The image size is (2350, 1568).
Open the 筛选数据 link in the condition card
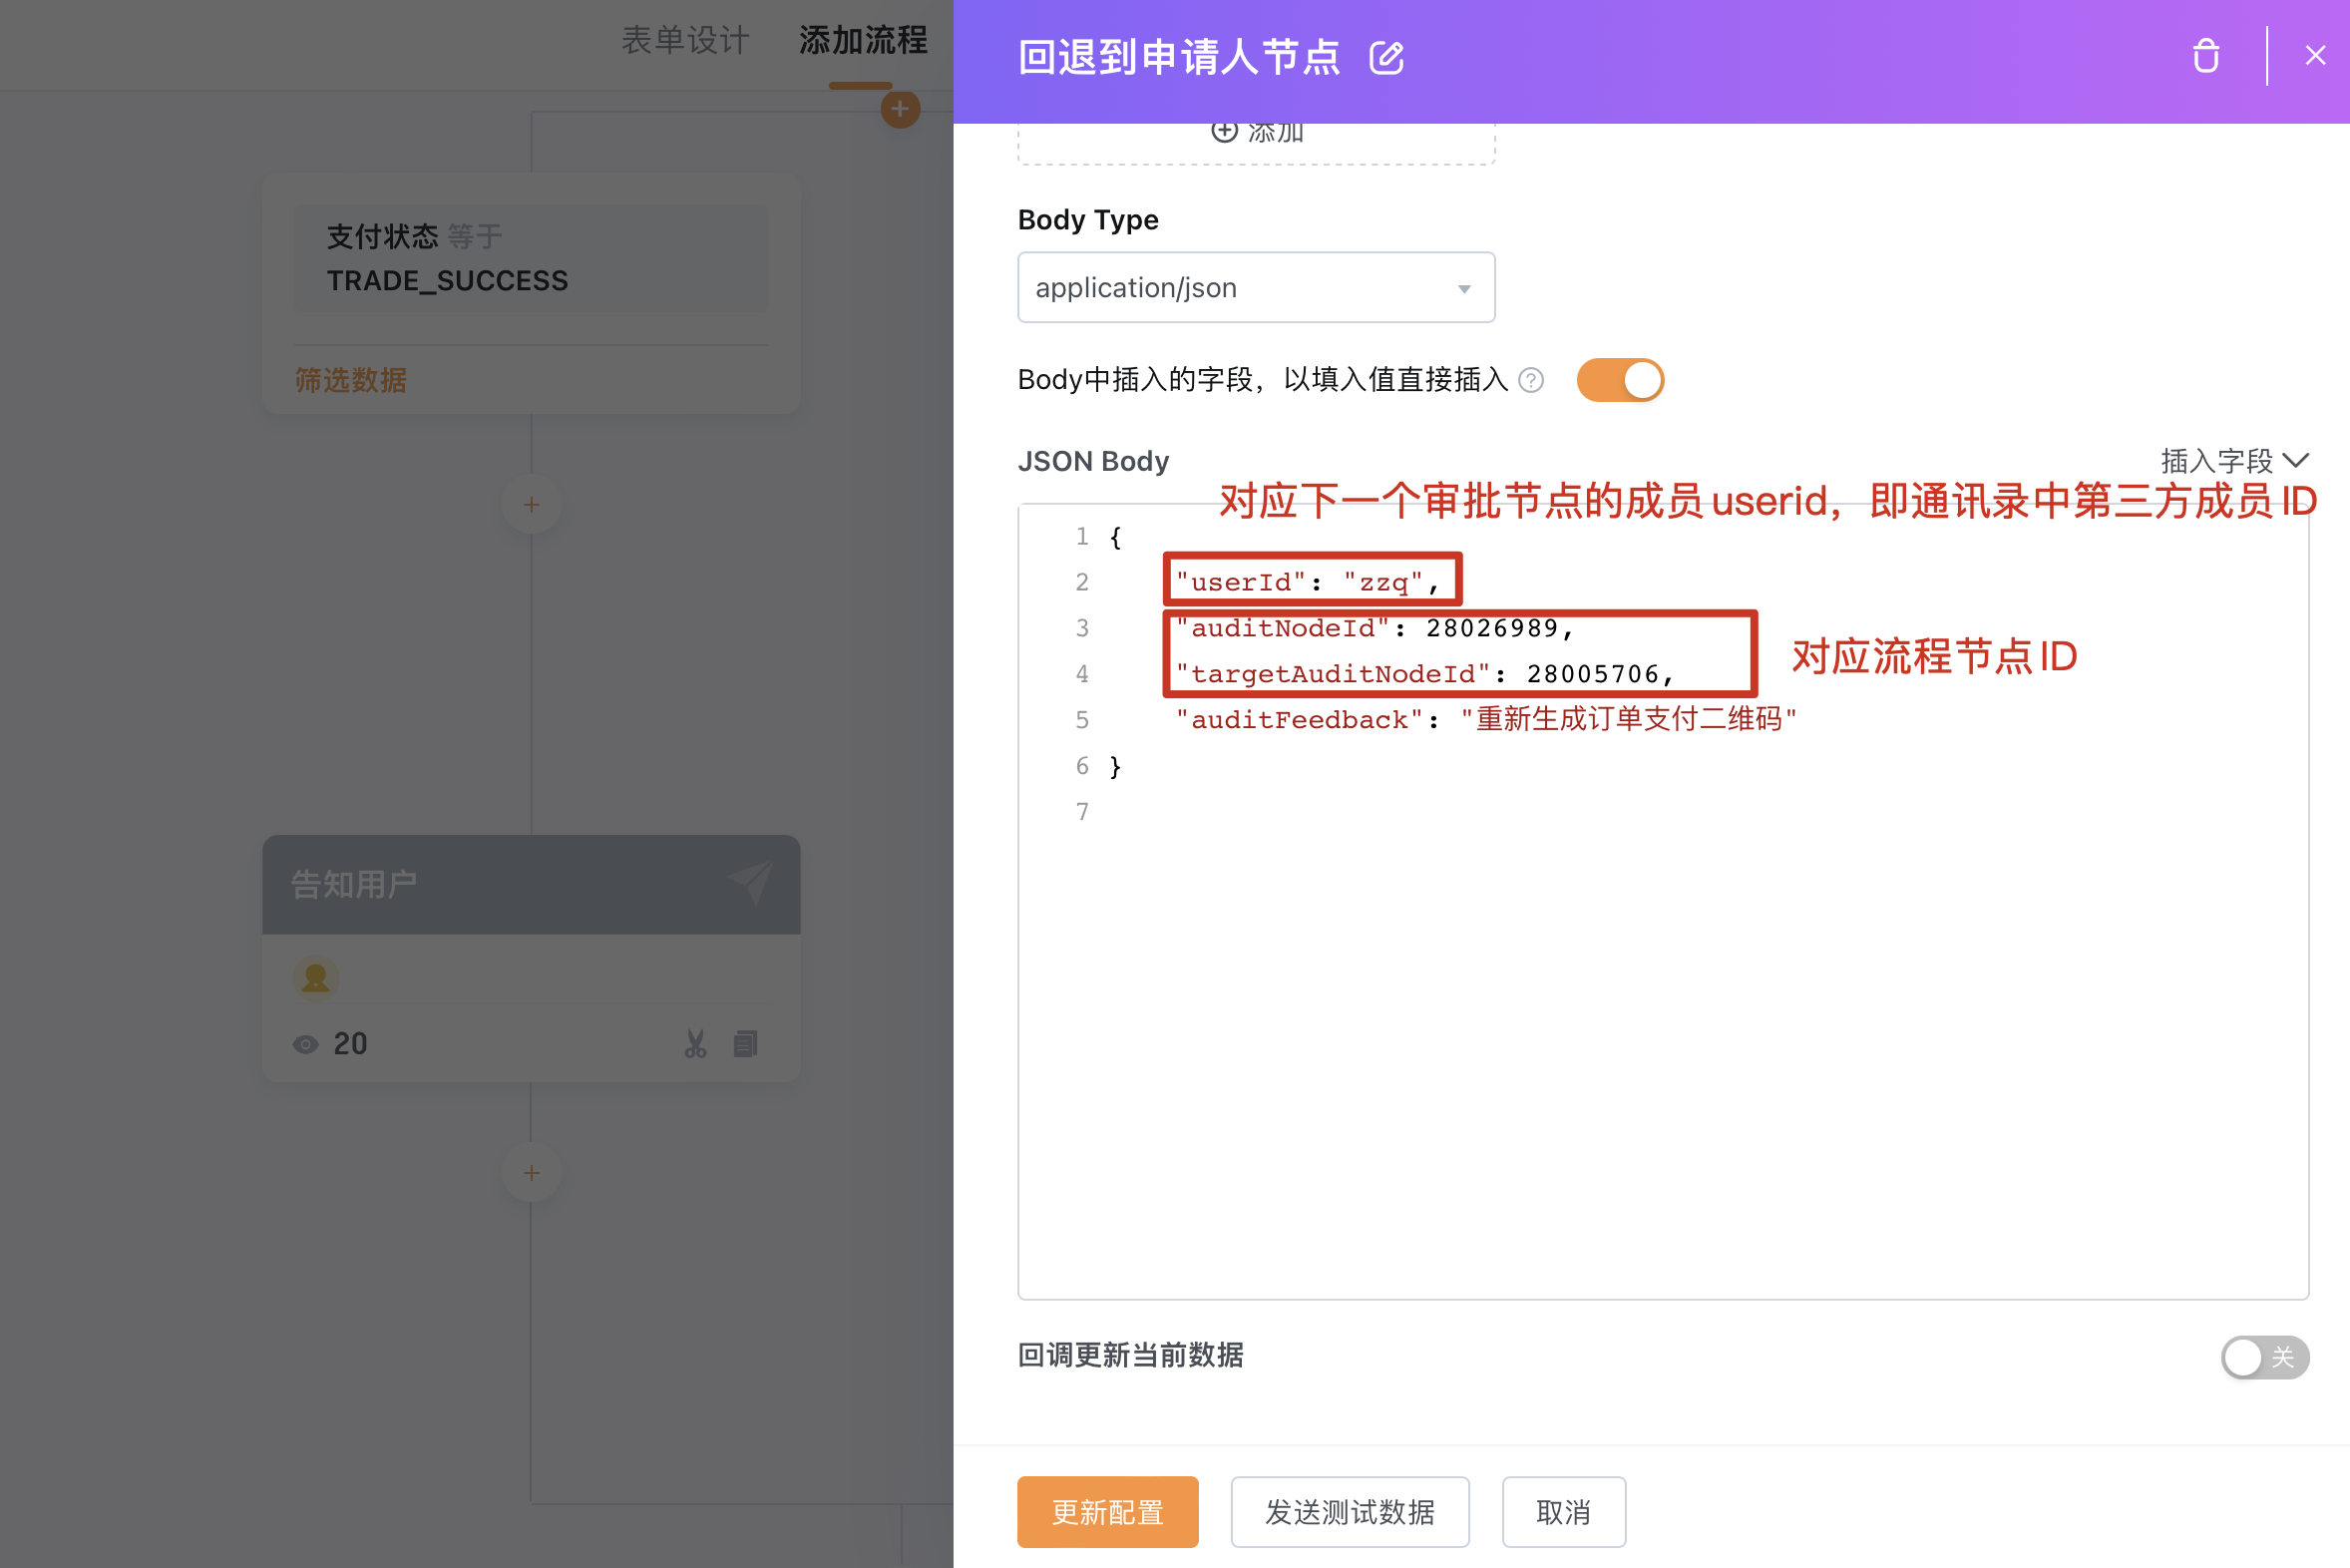pyautogui.click(x=351, y=380)
